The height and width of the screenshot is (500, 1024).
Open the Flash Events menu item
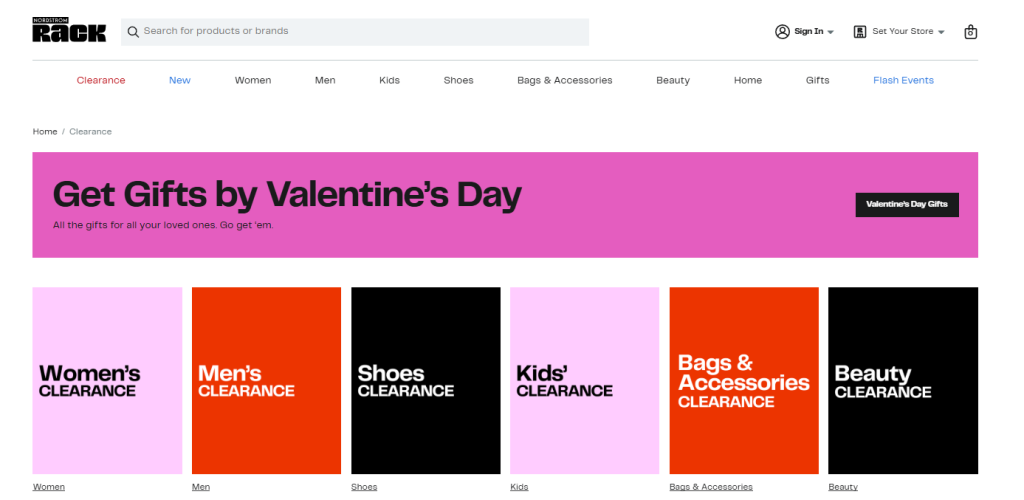(x=903, y=80)
